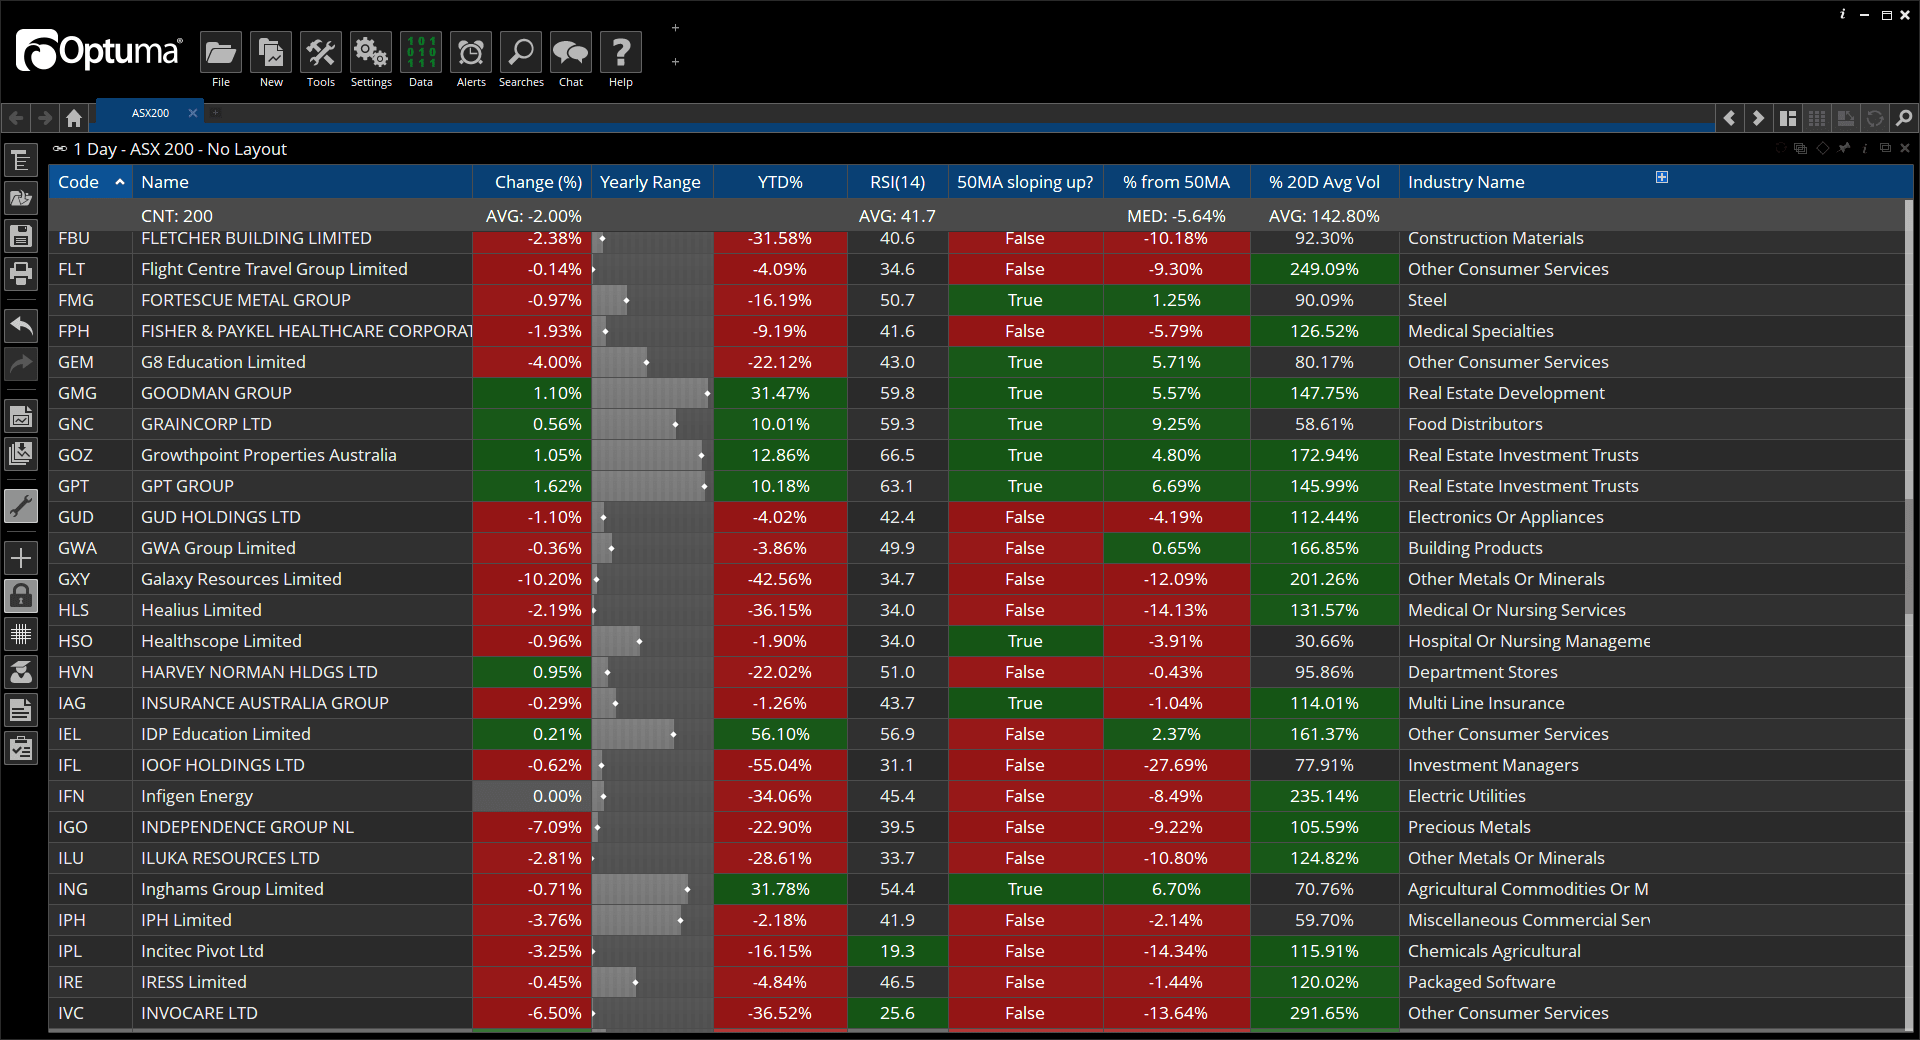Open the Tools hammer-and-wrench icon

321,52
